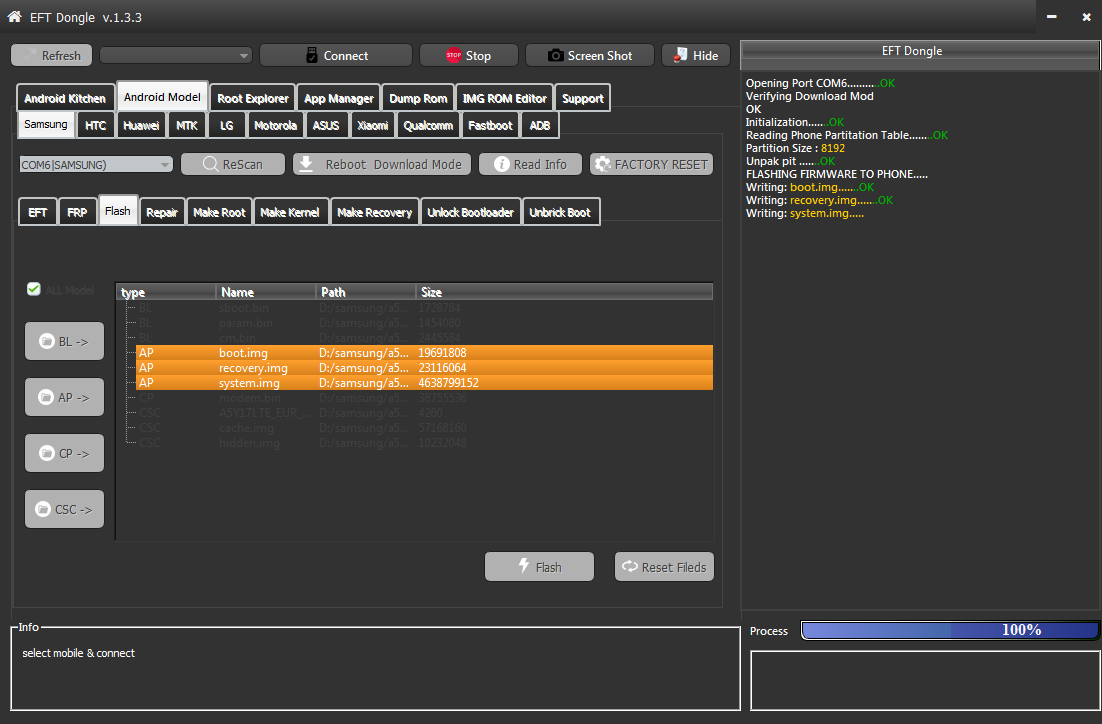Image resolution: width=1102 pixels, height=724 pixels.
Task: Select the HTC brand tab
Action: (x=96, y=126)
